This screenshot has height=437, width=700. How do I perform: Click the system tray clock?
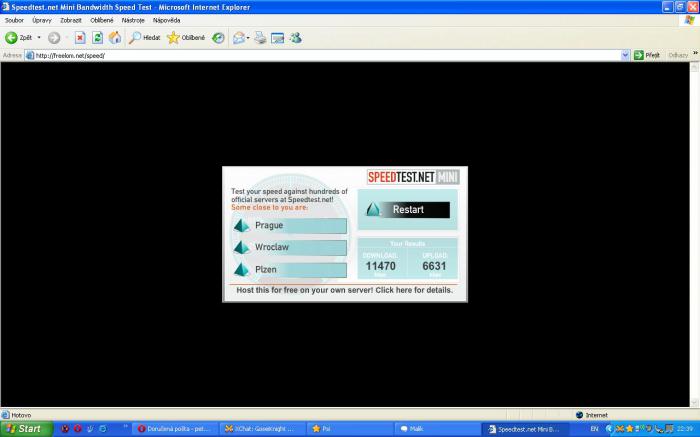685,429
